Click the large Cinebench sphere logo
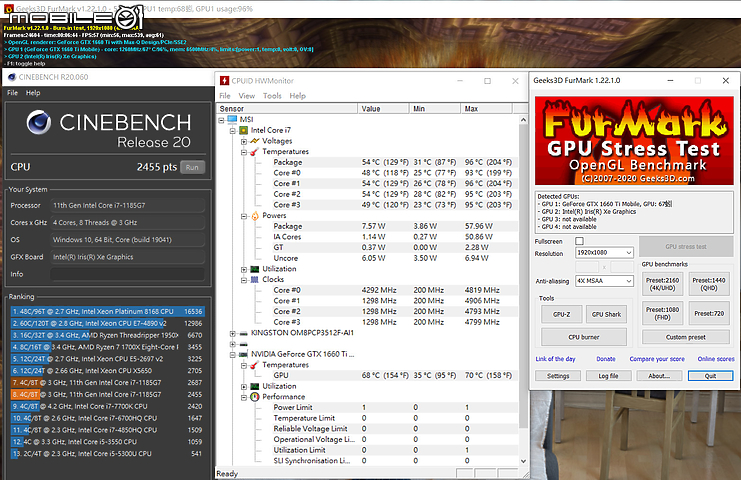This screenshot has width=741, height=480. click(39, 122)
